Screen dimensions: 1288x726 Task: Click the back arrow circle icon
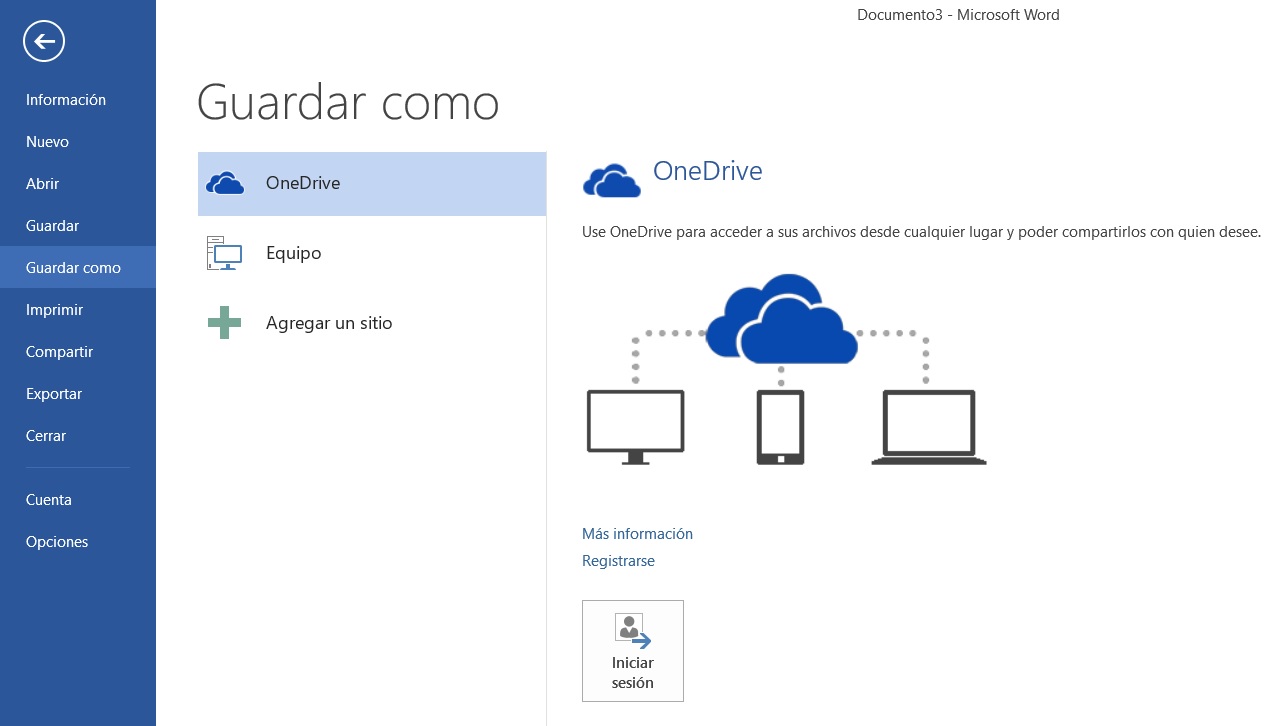point(44,41)
